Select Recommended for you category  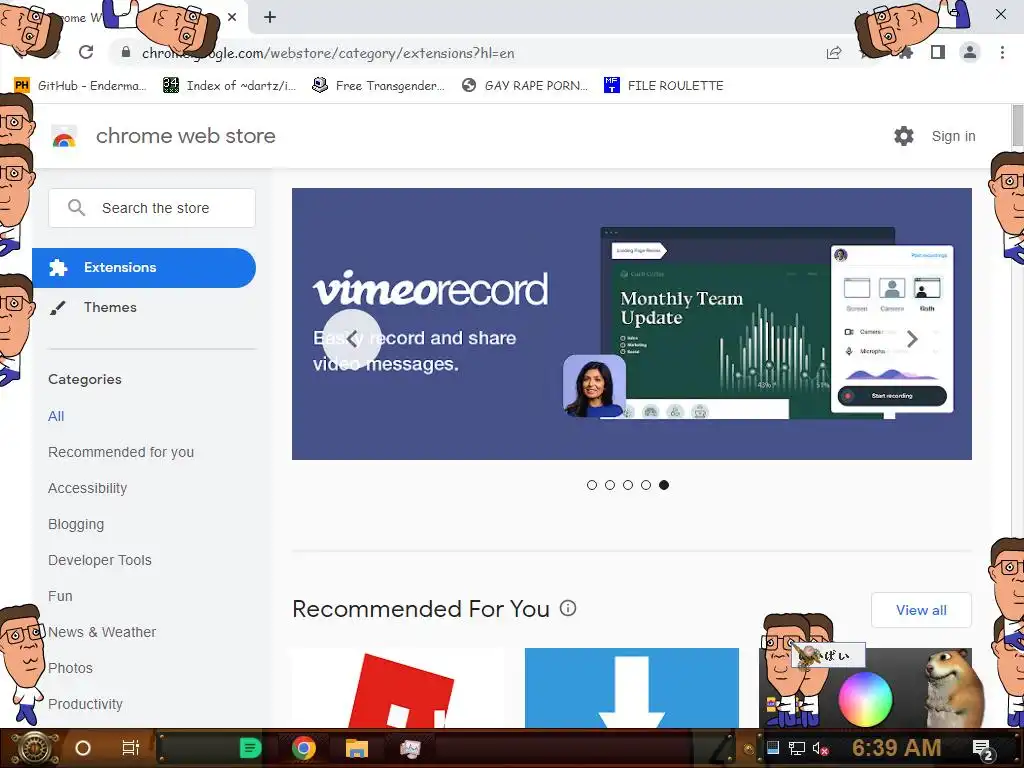121,452
